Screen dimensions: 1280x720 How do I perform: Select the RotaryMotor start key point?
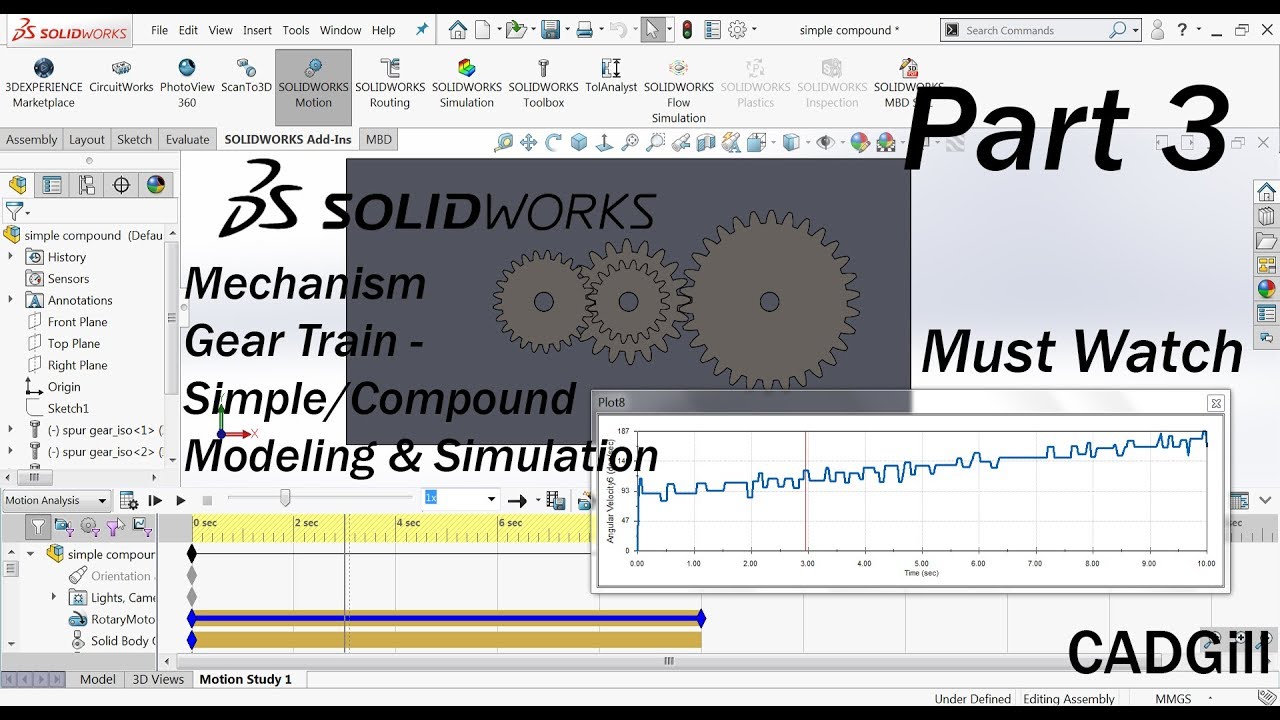(x=192, y=618)
